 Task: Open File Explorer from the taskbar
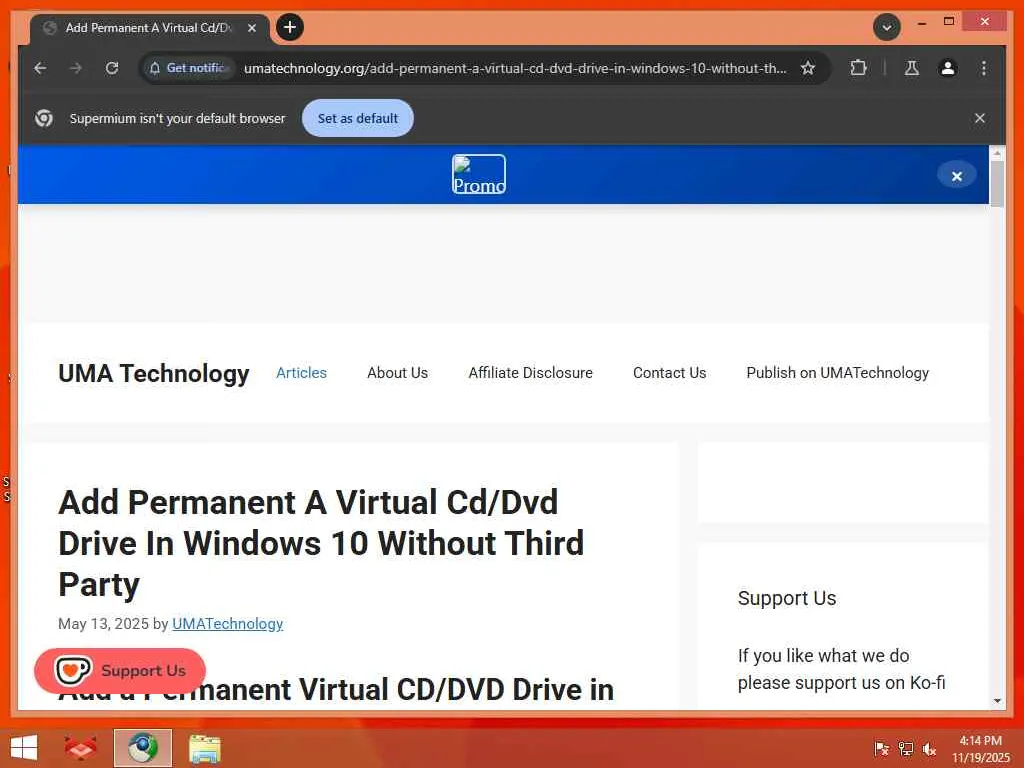204,748
